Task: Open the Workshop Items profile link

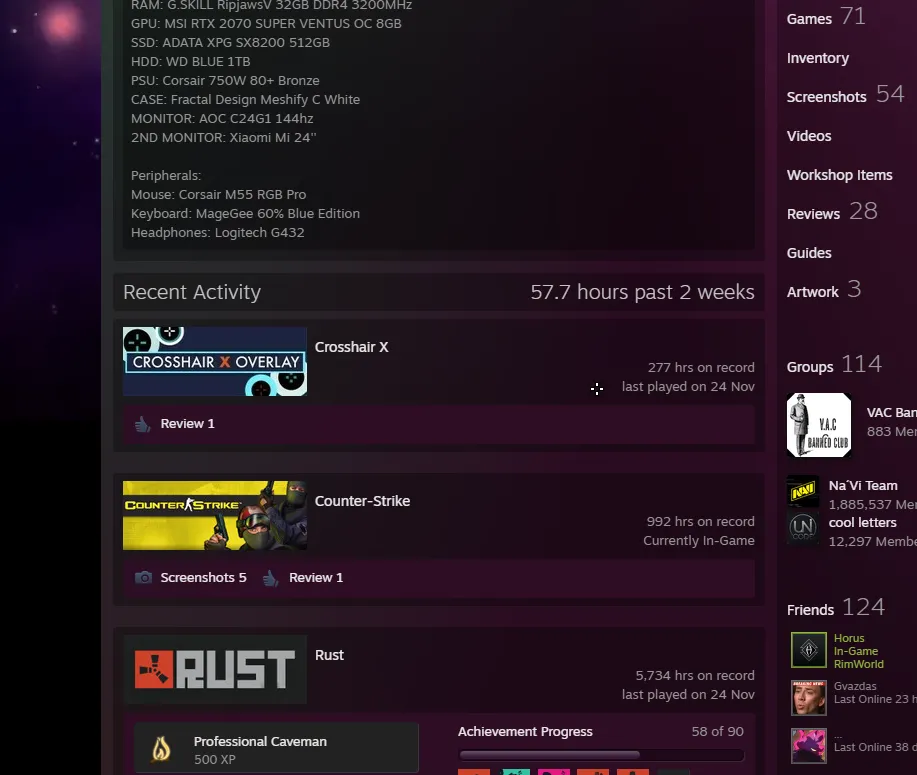Action: coord(839,175)
